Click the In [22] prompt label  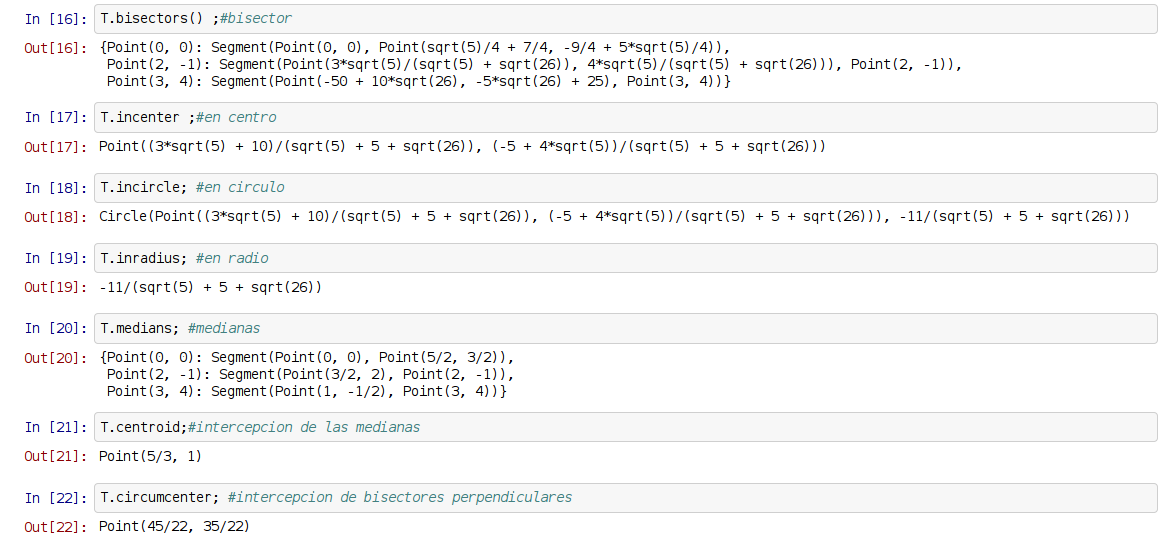(56, 498)
